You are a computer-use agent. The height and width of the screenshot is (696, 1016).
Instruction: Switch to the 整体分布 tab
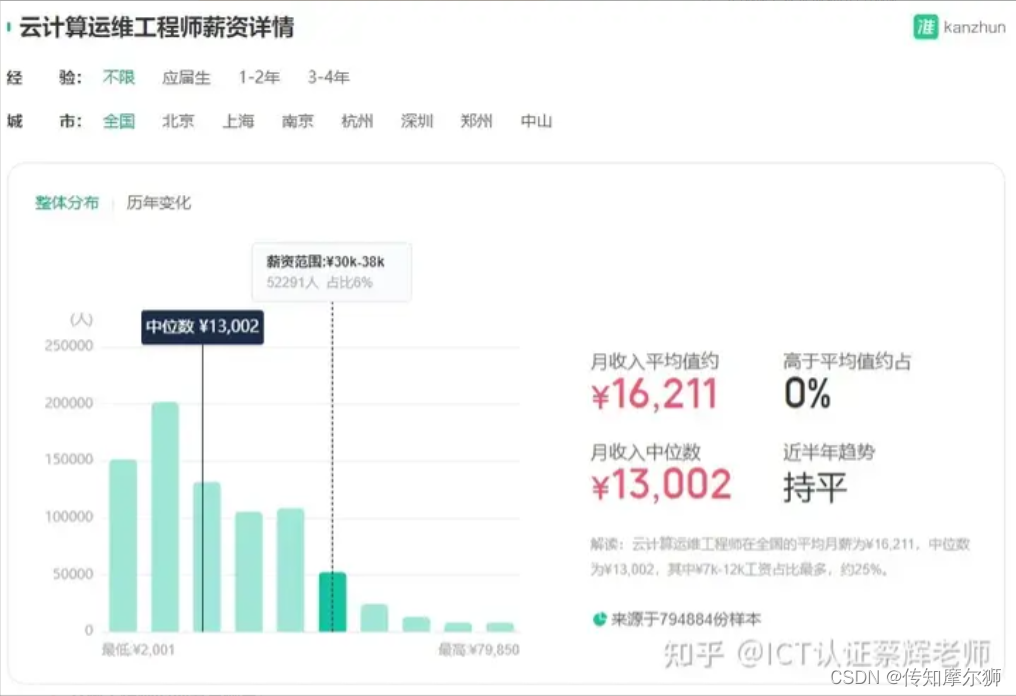click(x=67, y=203)
